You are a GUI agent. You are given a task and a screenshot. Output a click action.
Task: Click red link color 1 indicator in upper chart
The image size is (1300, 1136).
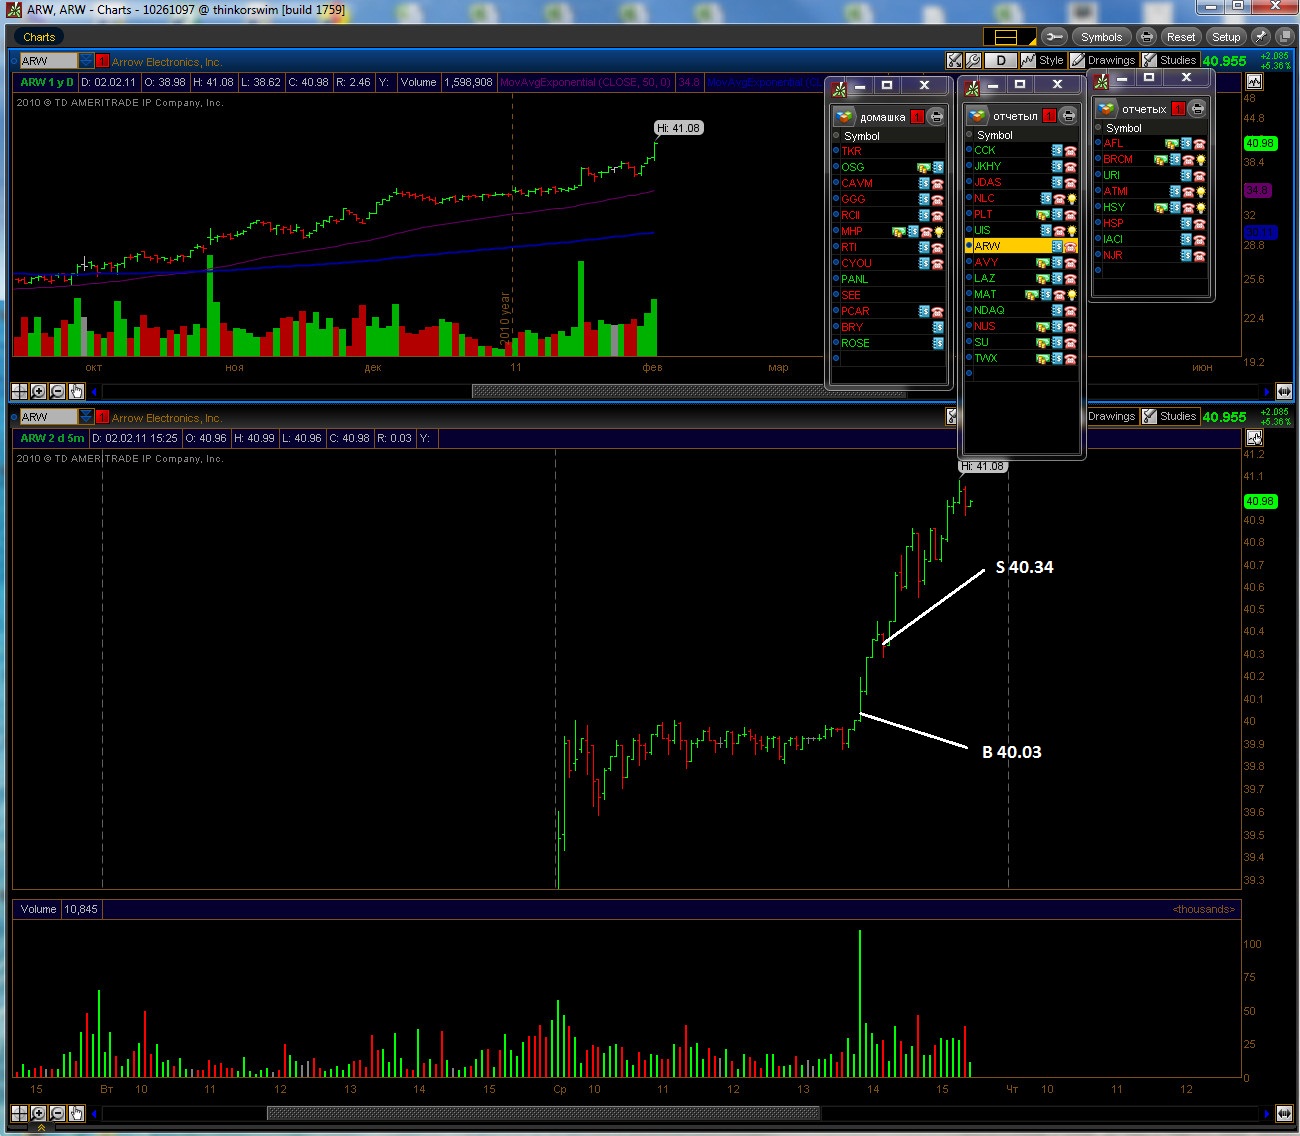click(x=102, y=61)
